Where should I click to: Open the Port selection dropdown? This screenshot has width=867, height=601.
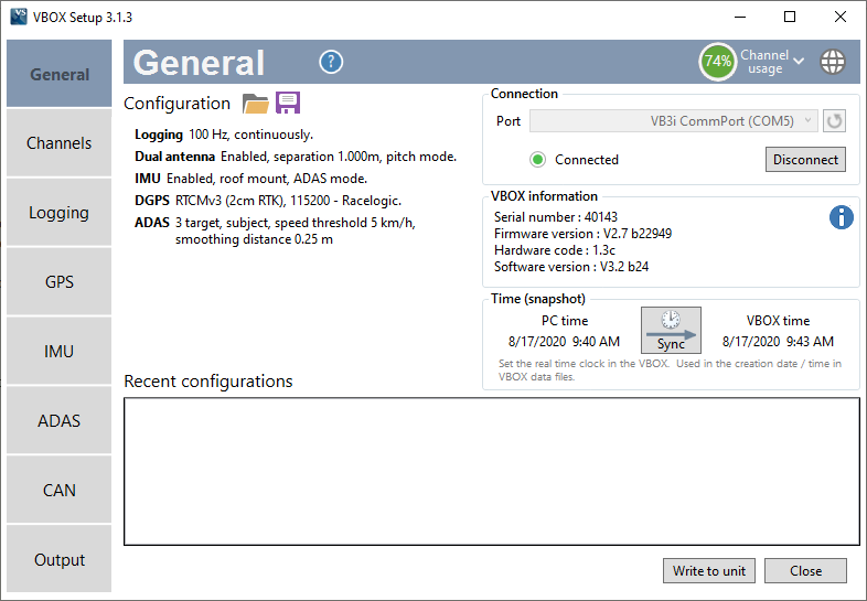tap(673, 121)
